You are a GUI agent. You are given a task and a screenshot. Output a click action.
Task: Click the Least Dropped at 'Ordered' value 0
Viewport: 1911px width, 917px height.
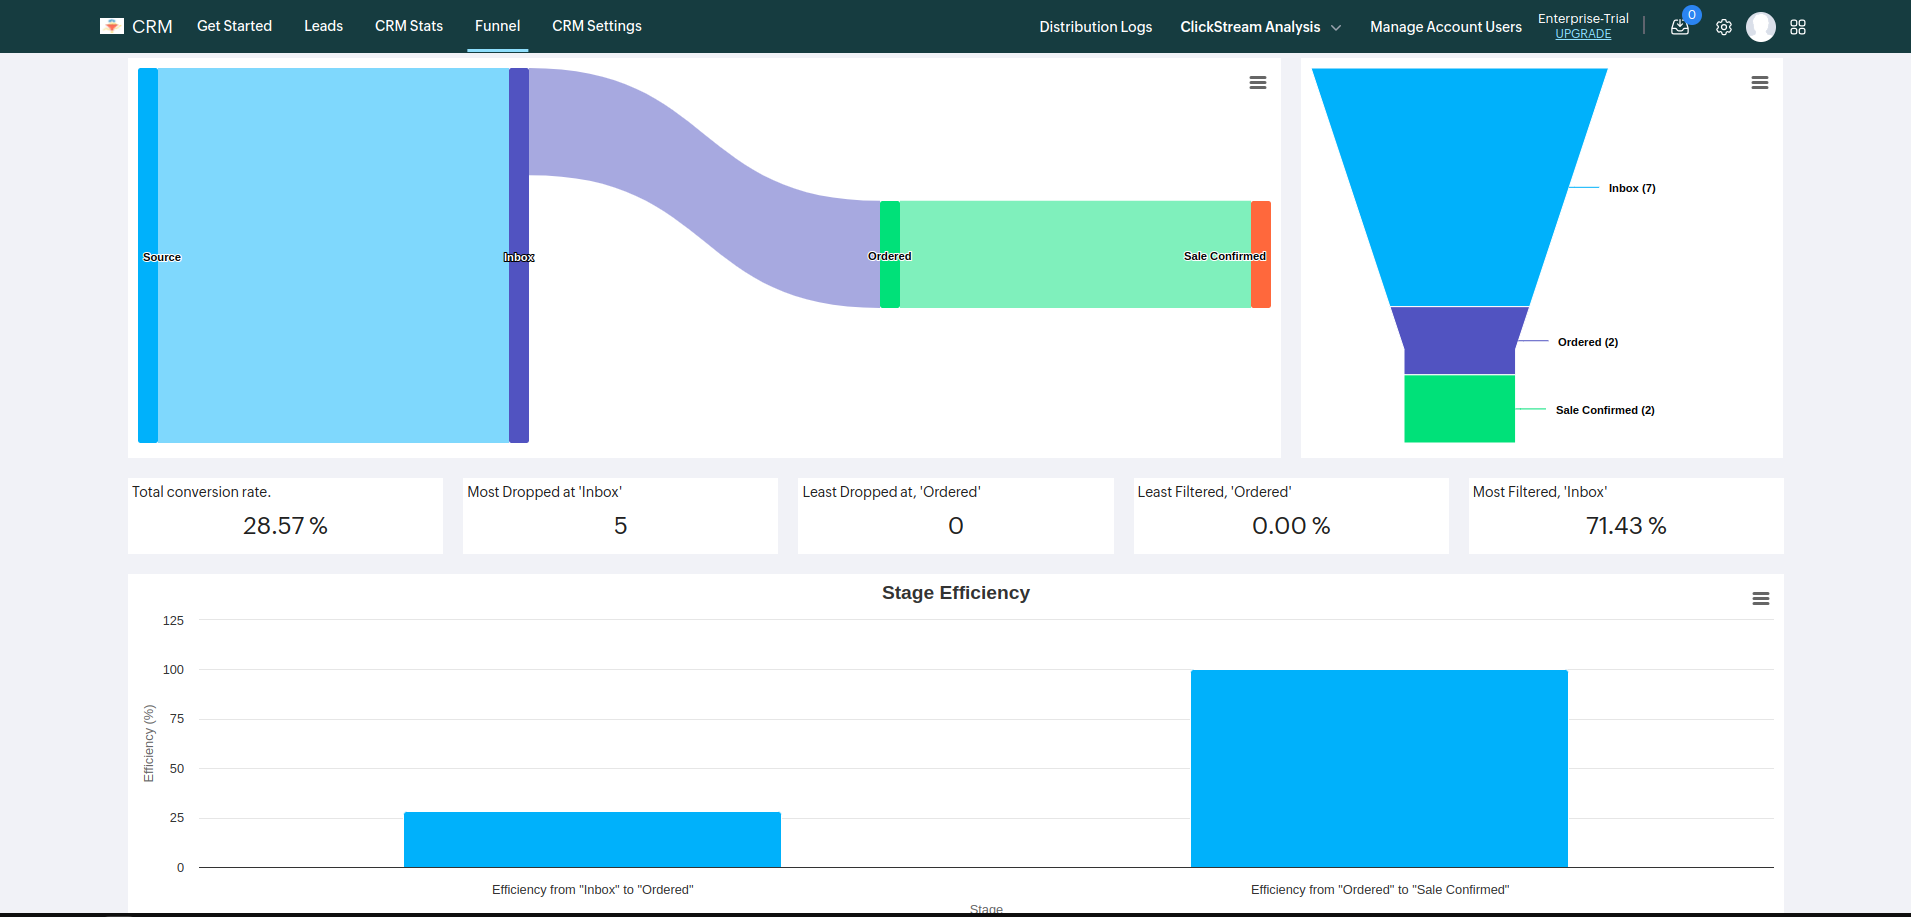[956, 526]
